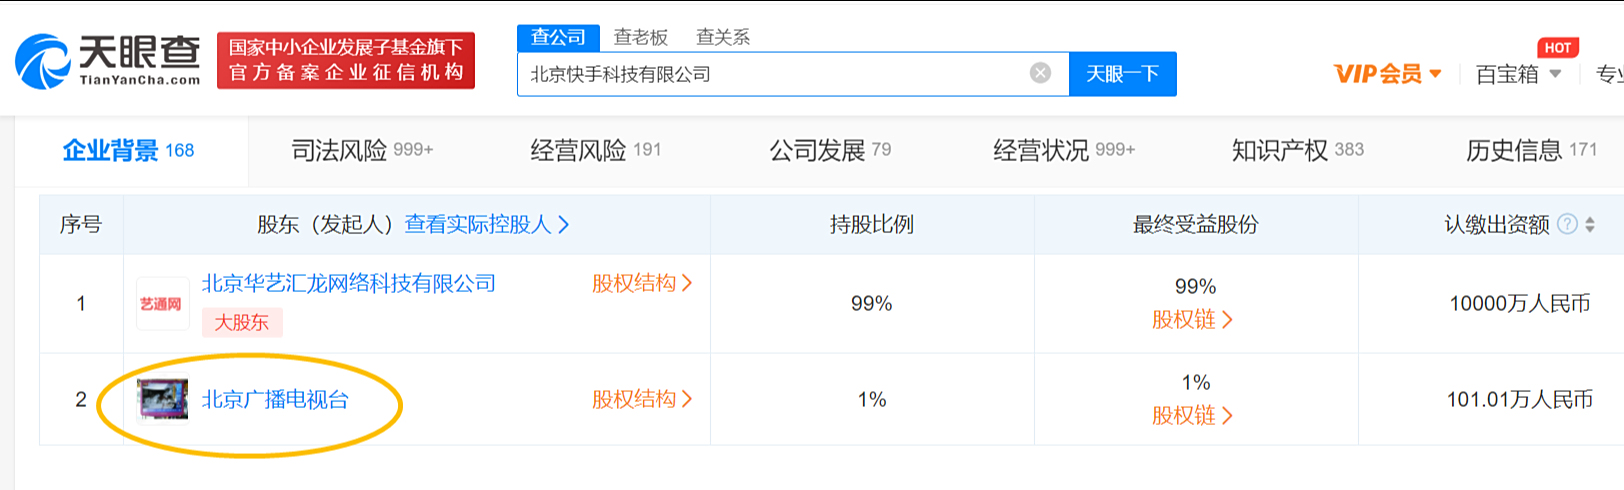Open the 百宝箱 dropdown menu

coord(1517,75)
